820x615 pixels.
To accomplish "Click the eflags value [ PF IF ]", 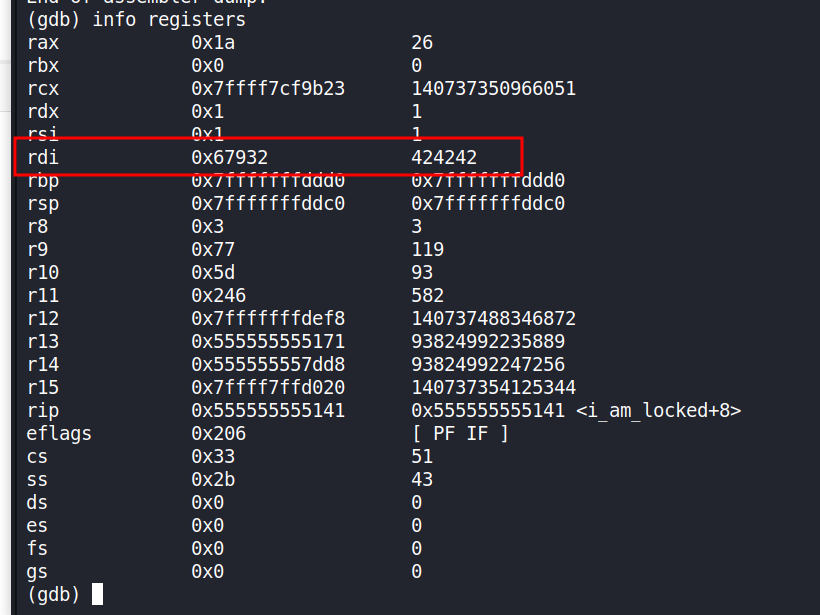I will [460, 434].
